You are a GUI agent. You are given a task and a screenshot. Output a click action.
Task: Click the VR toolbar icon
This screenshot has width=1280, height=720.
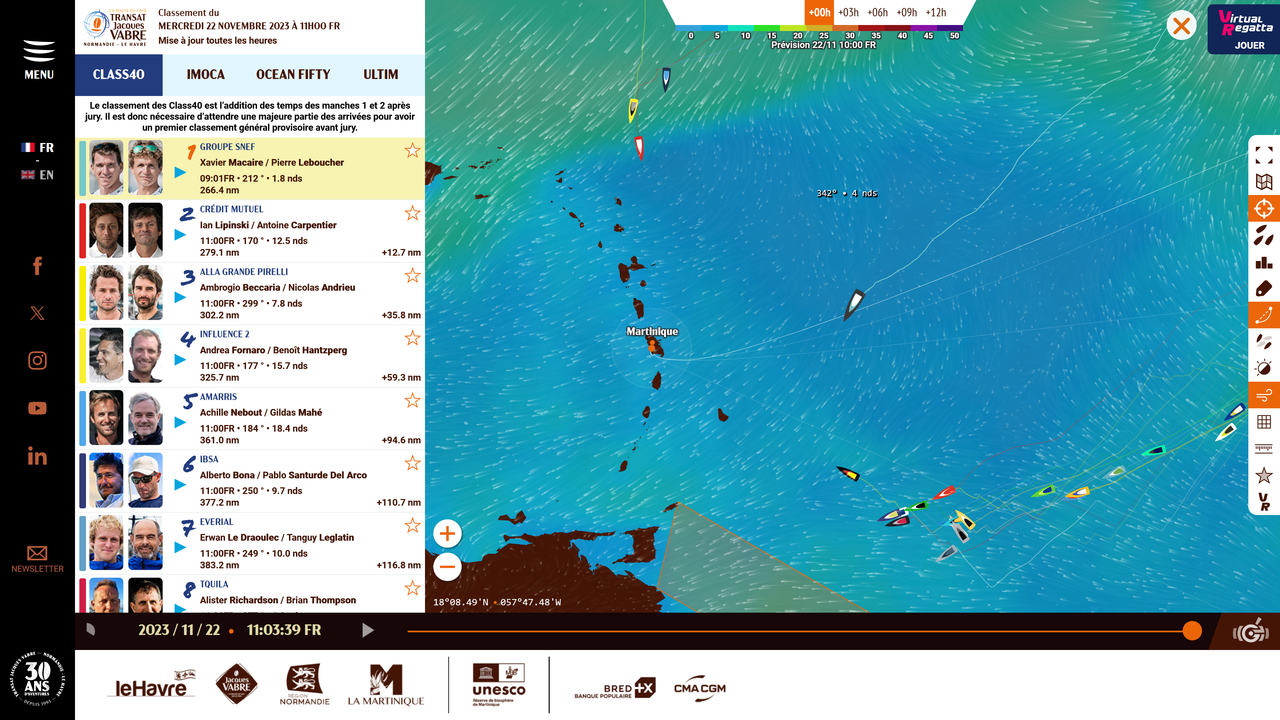pyautogui.click(x=1264, y=501)
